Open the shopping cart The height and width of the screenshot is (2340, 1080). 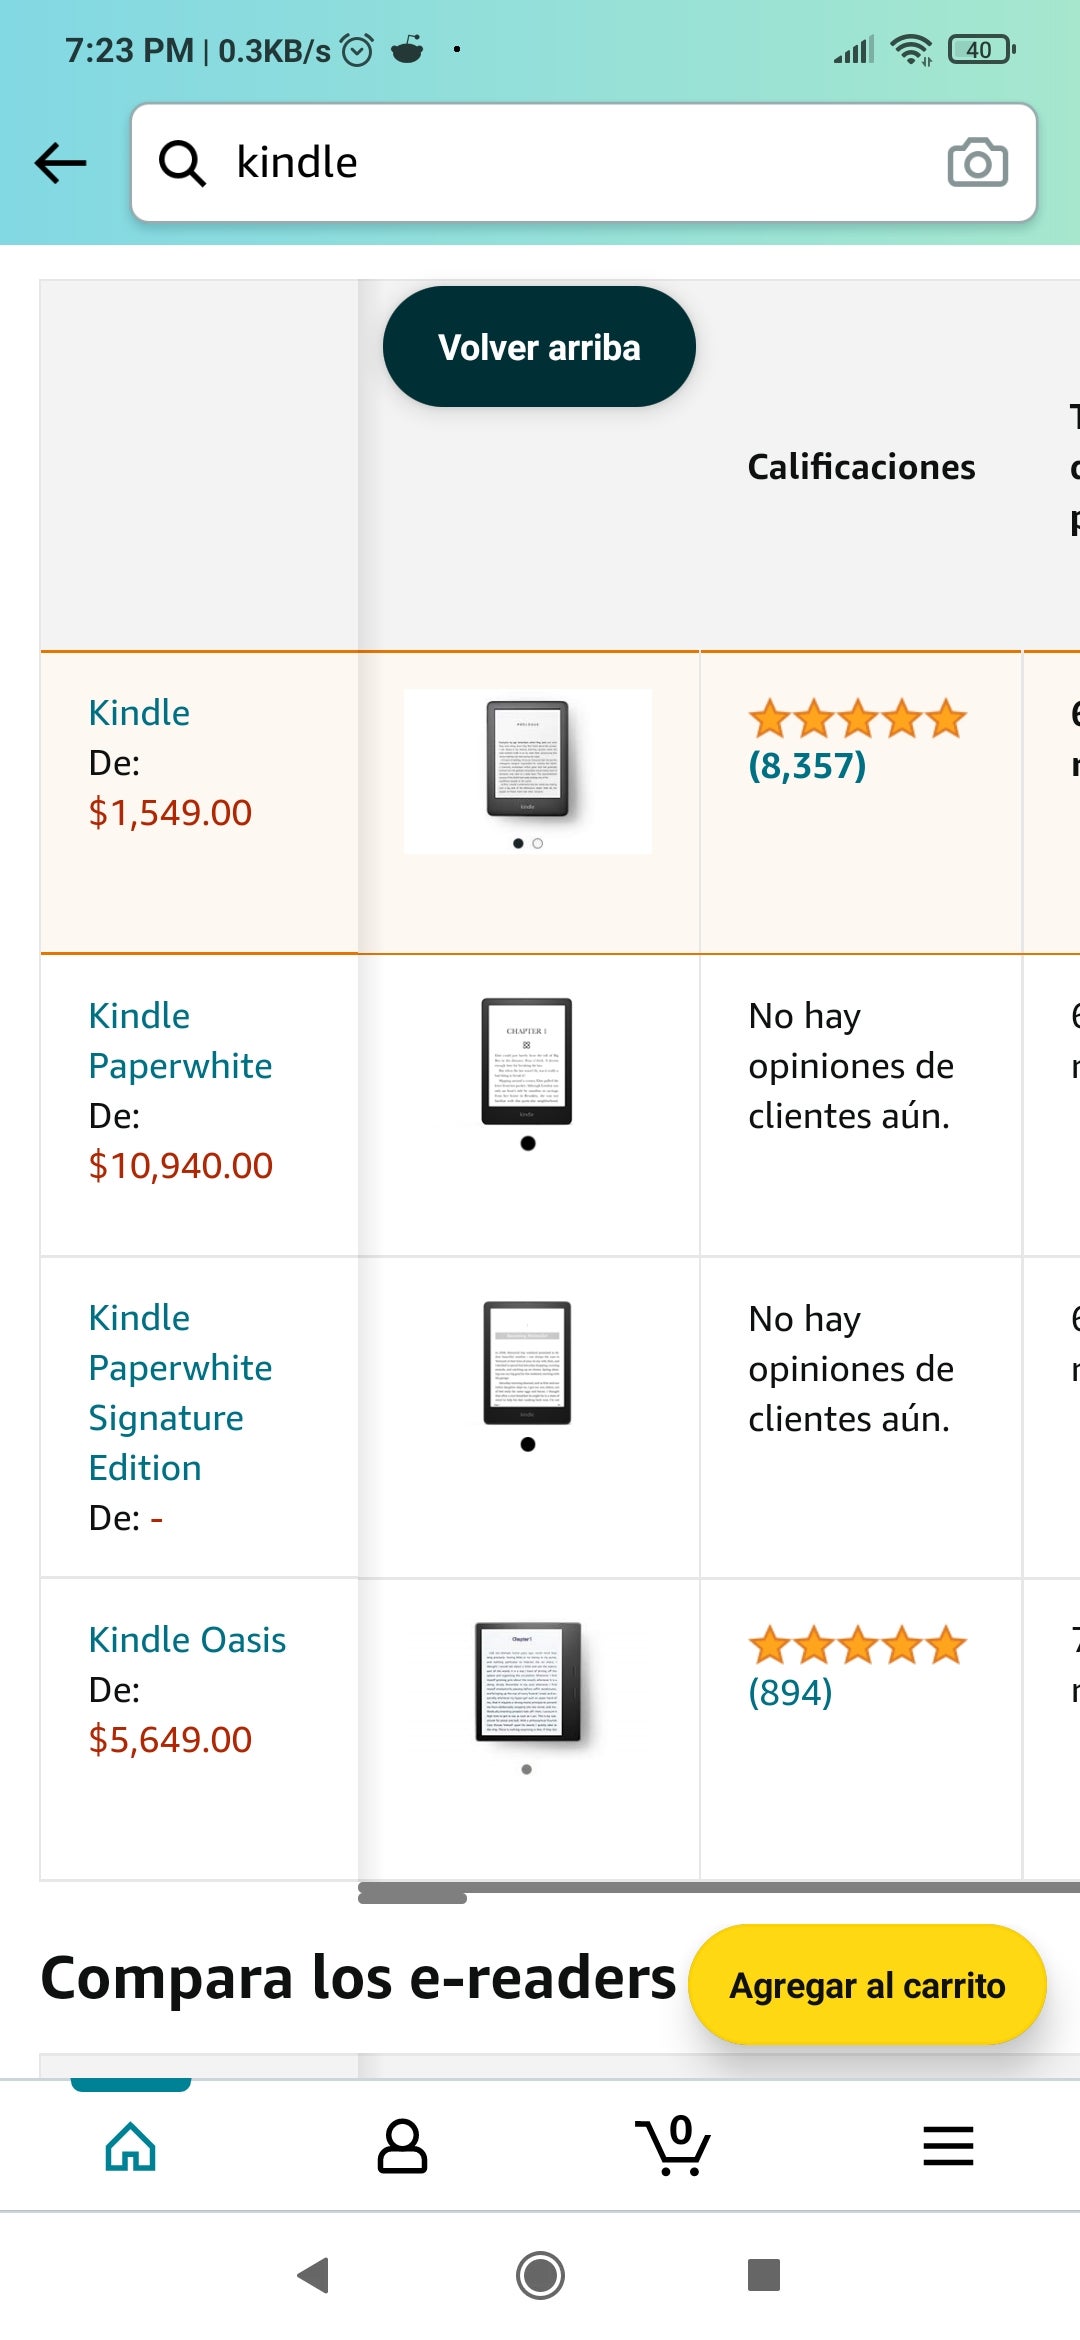point(673,2146)
